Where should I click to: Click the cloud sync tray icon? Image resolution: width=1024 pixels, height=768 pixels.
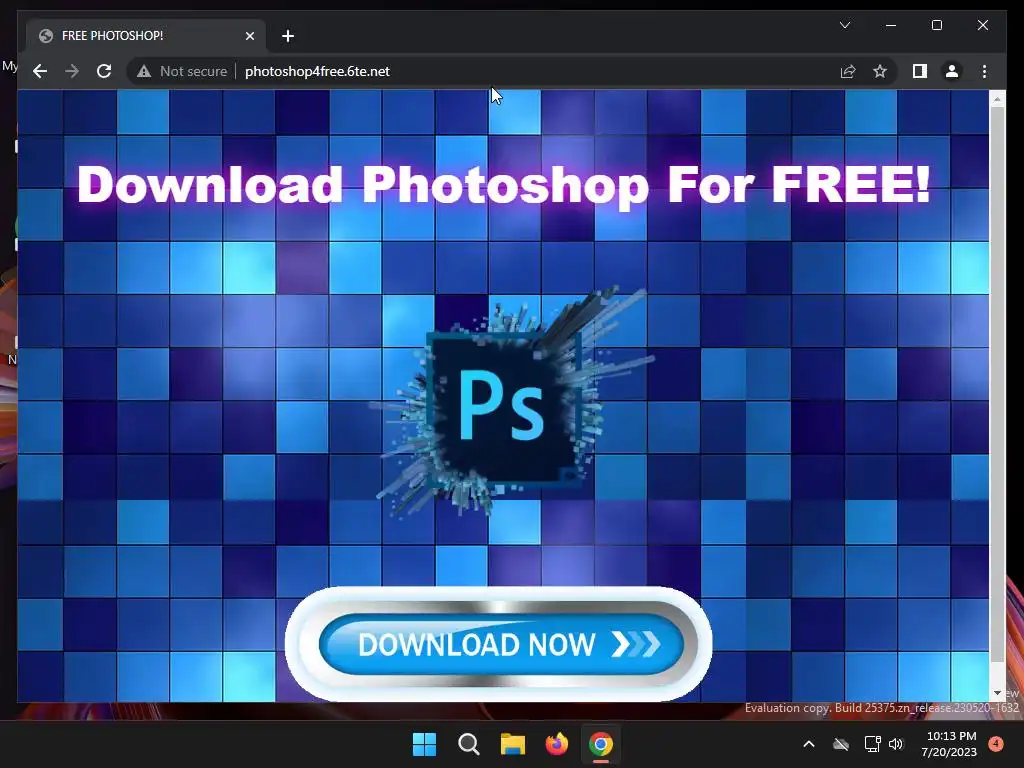coord(840,744)
